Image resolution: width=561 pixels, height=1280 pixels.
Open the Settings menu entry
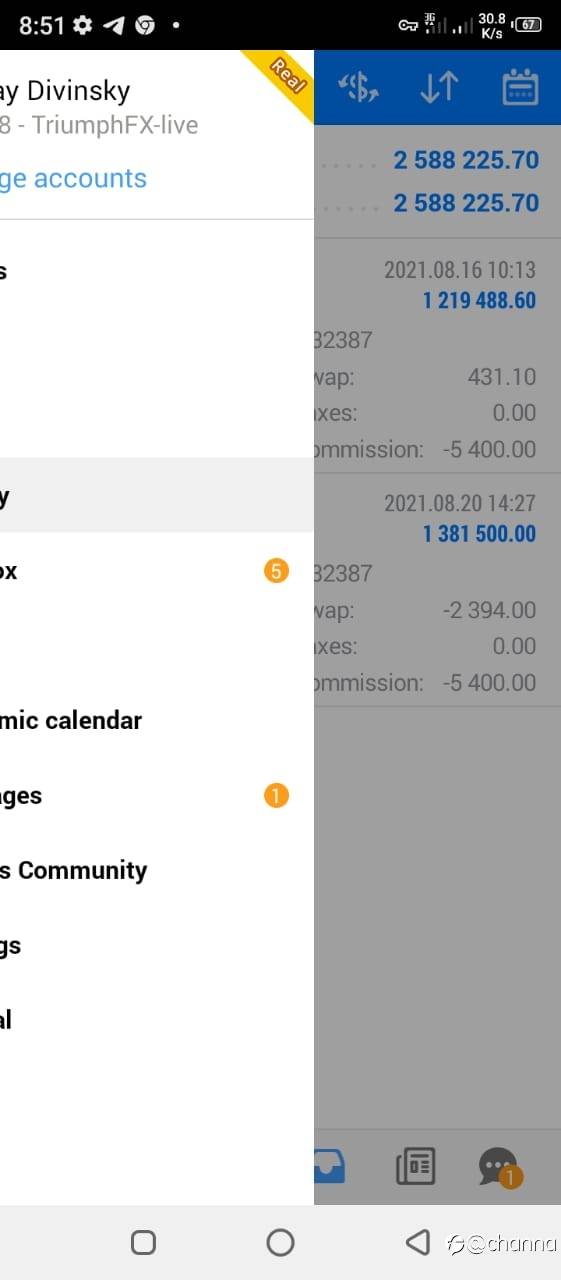pyautogui.click(x=157, y=945)
